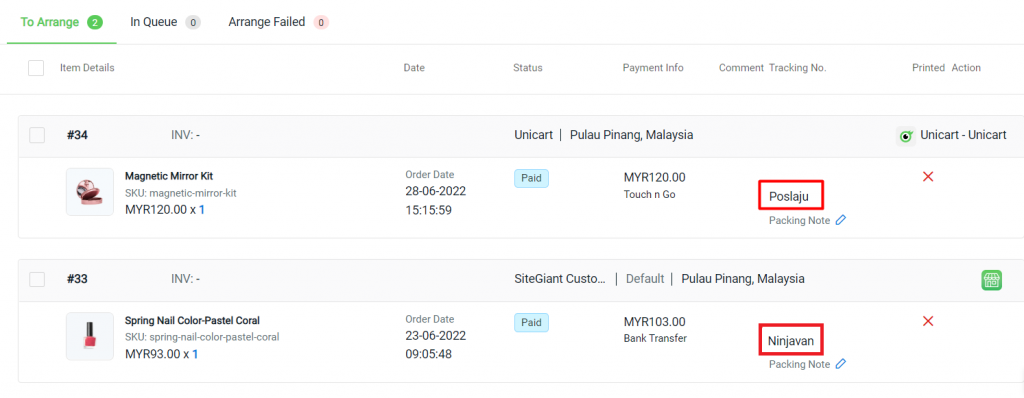Edit packing note pencil for order #33
Screen dimensions: 1024x398
point(841,364)
